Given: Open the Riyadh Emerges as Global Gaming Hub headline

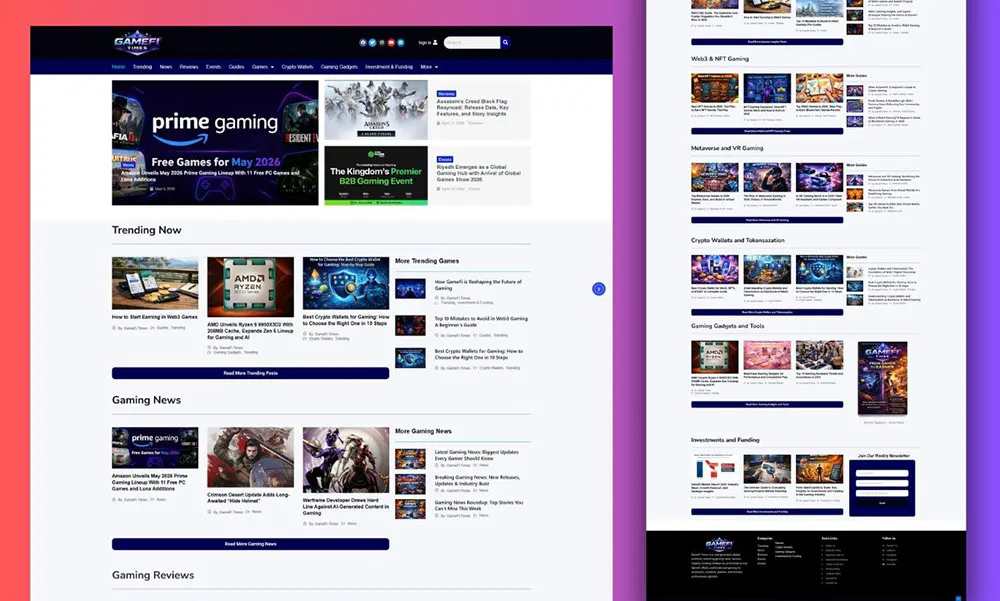Looking at the screenshot, I should pyautogui.click(x=478, y=173).
